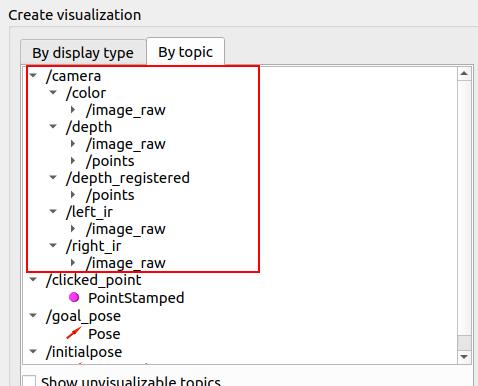This screenshot has height=386, width=478.
Task: Collapse the /camera topic tree
Action: click(33, 75)
